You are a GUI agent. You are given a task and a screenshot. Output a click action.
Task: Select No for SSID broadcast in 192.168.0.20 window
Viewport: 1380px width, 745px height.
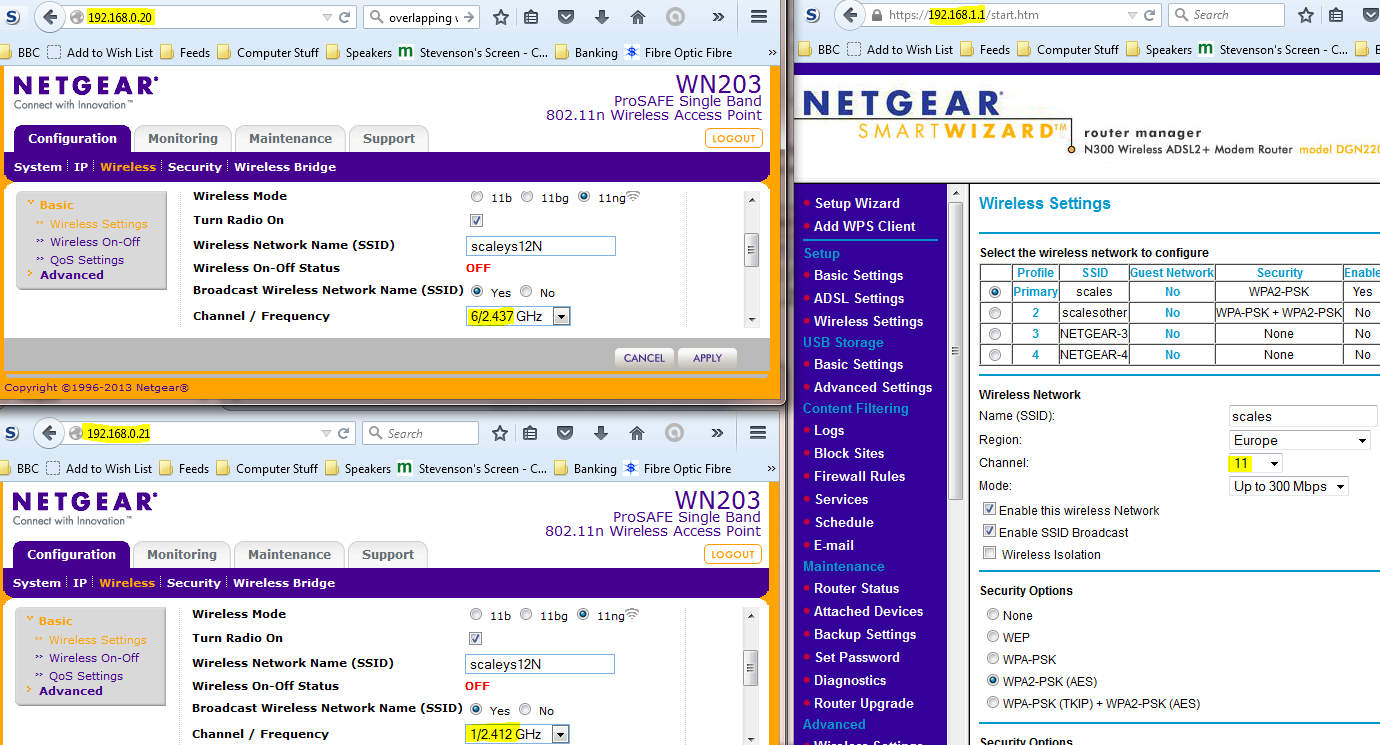(527, 292)
